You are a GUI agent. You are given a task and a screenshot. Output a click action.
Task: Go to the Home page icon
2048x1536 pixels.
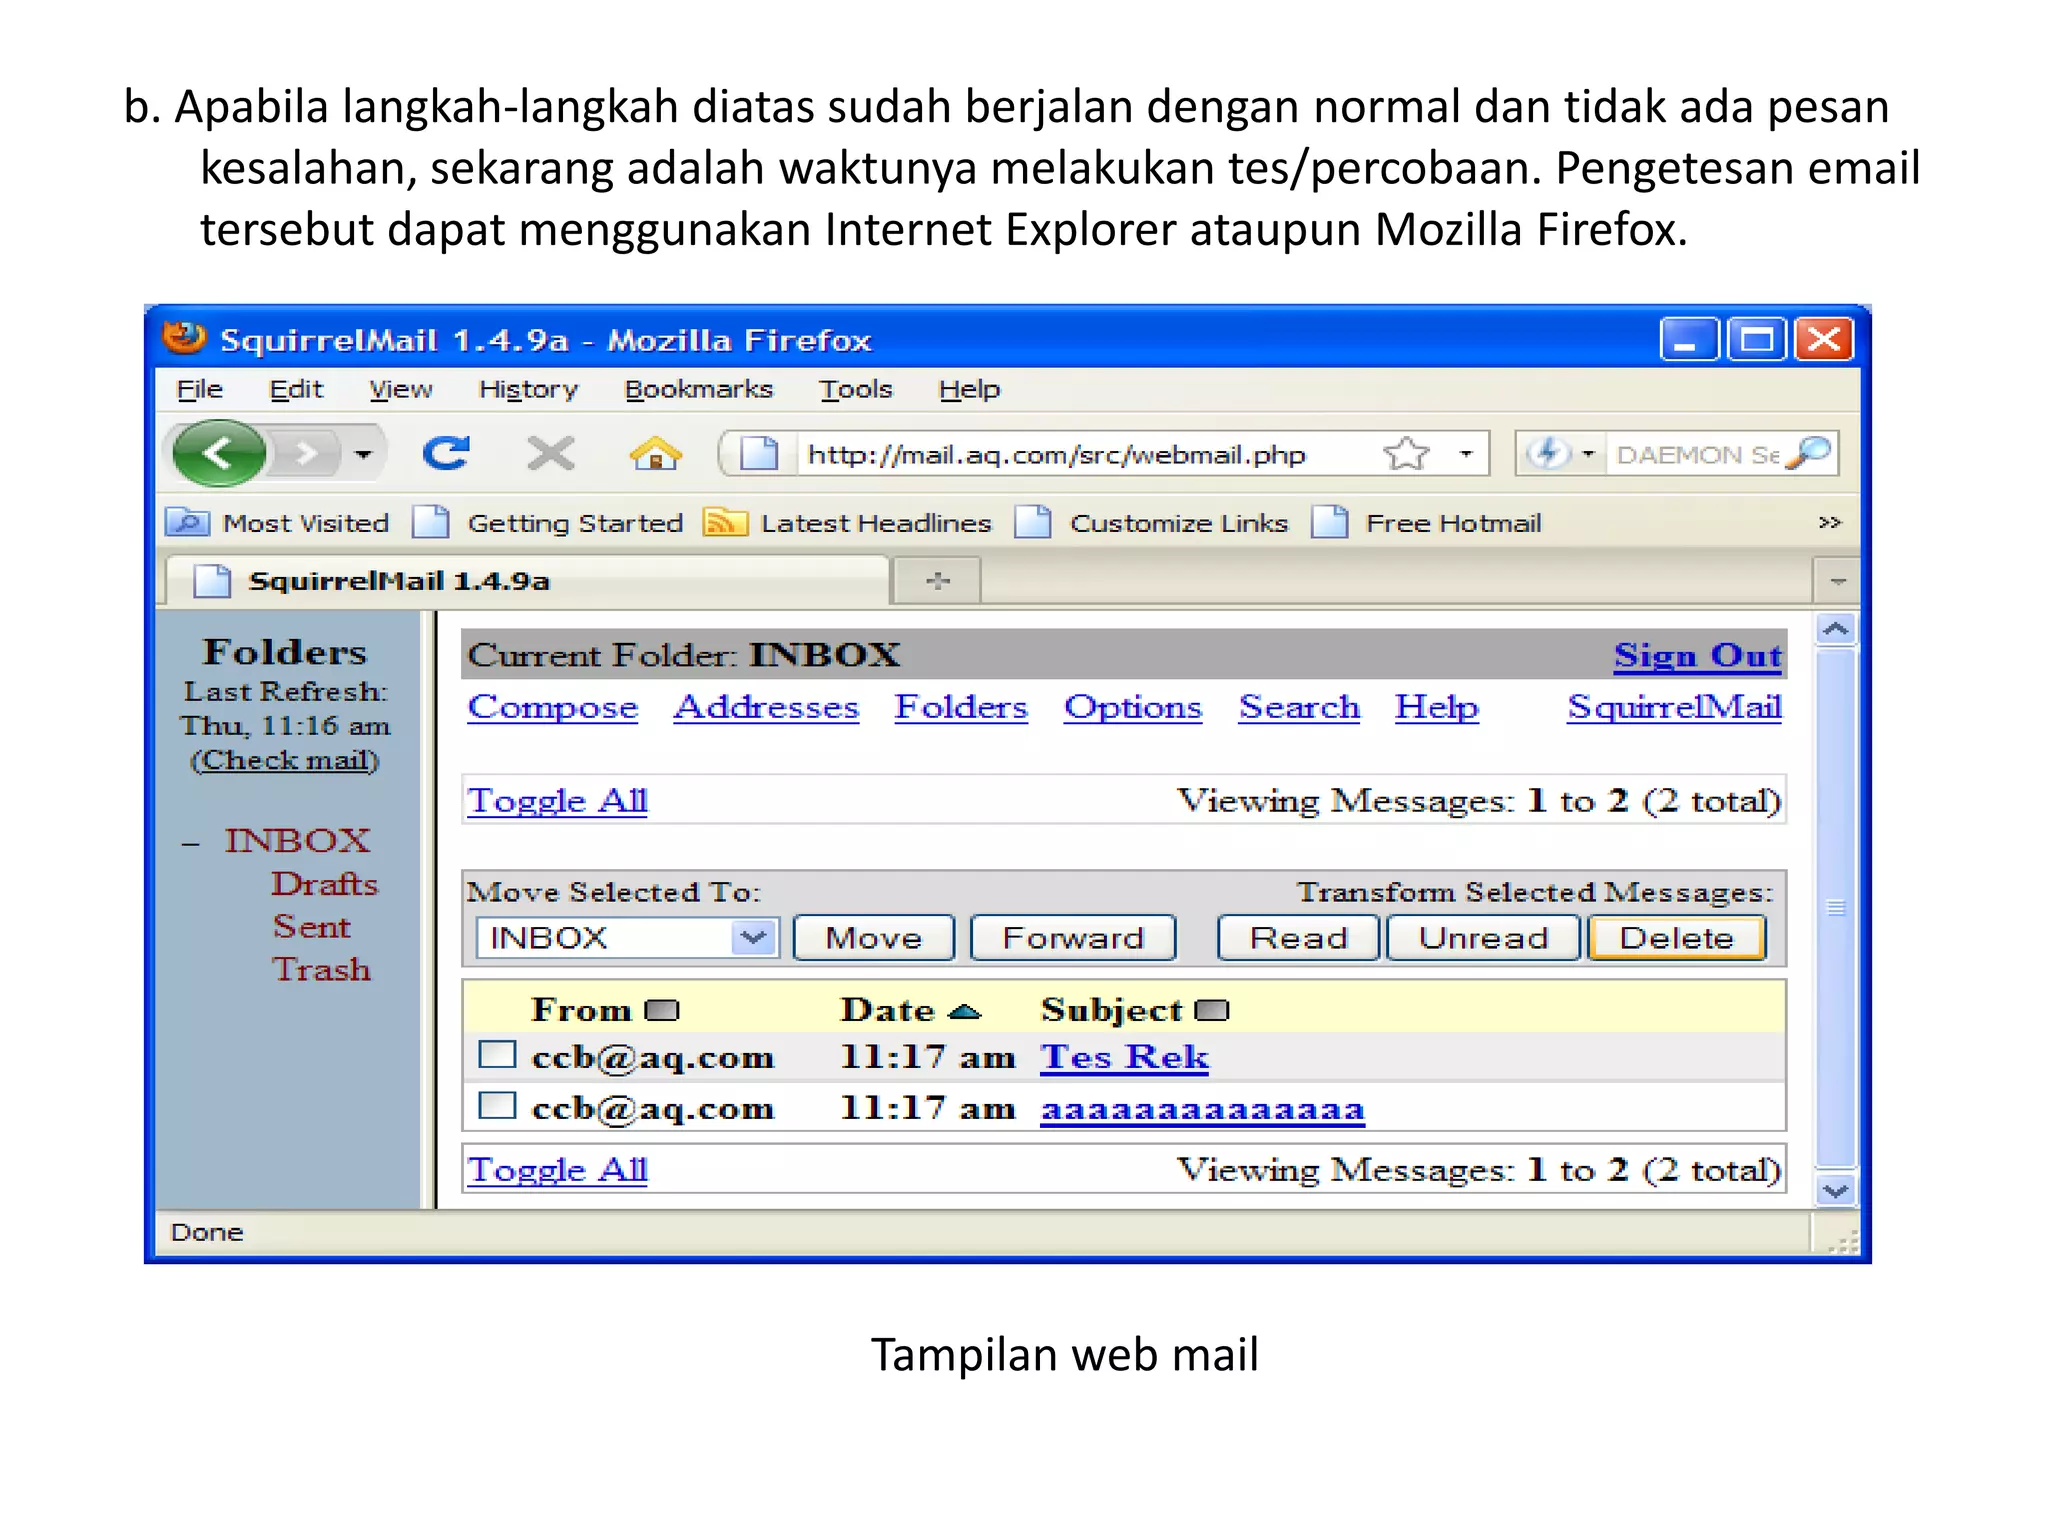pos(656,454)
